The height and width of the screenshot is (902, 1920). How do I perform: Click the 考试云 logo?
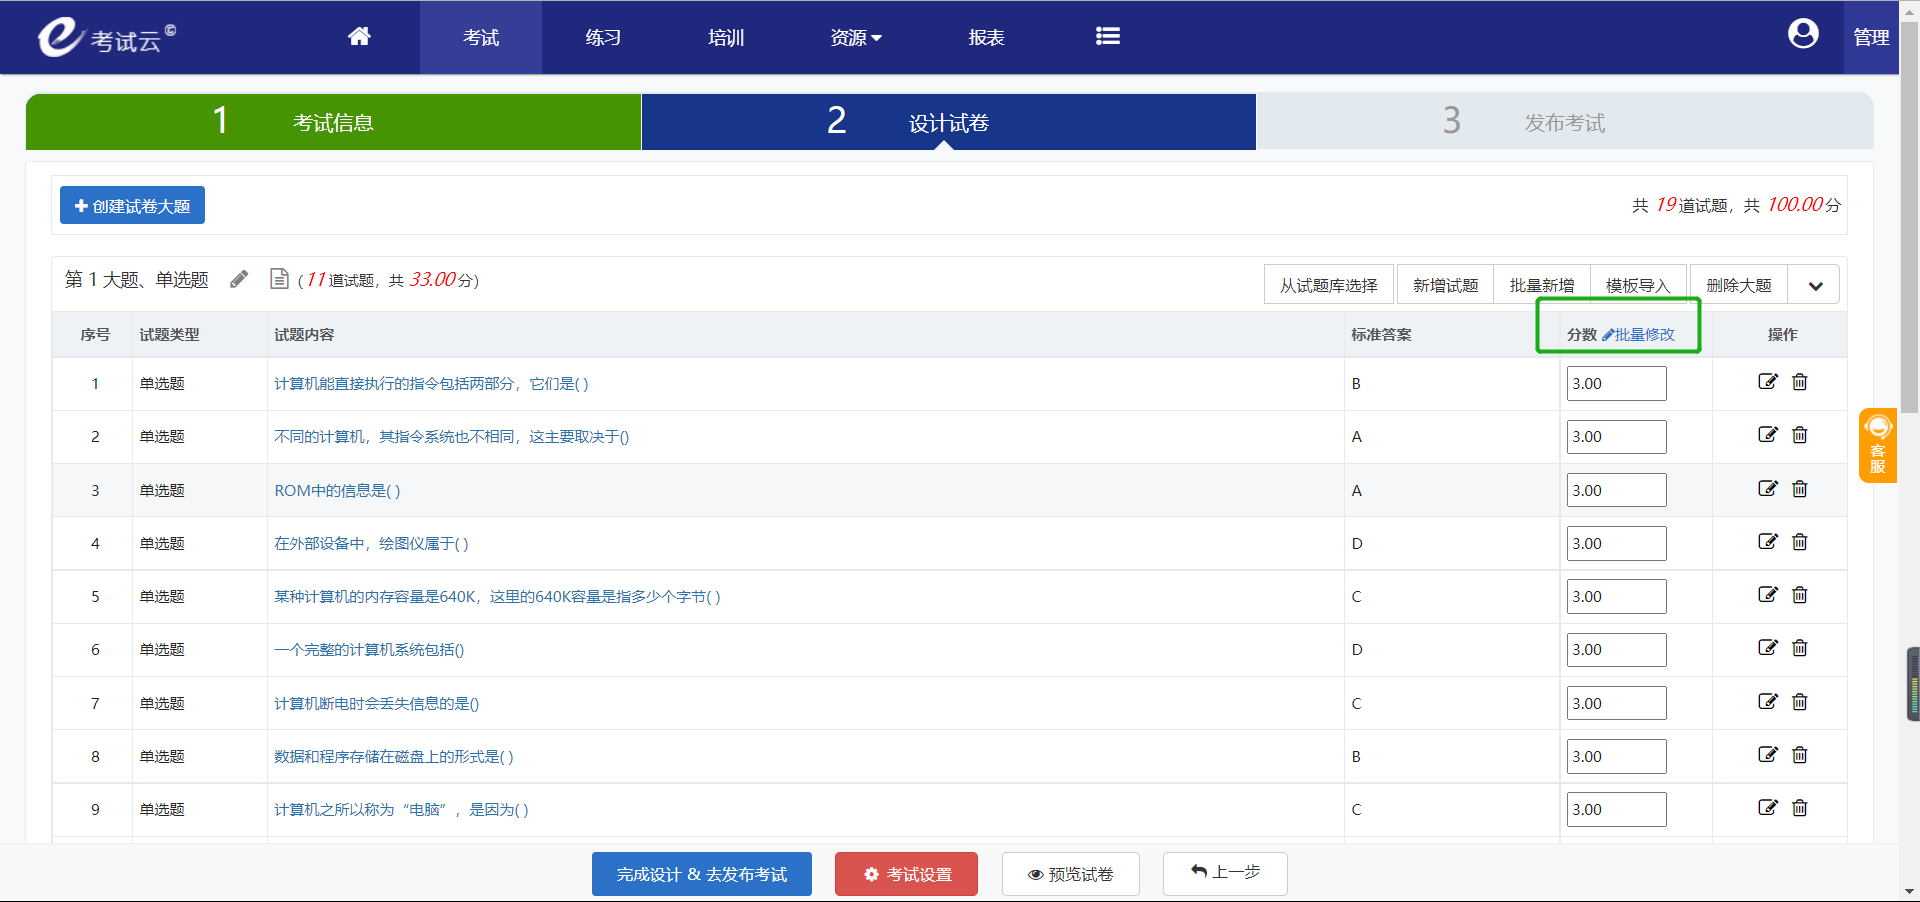click(x=107, y=37)
